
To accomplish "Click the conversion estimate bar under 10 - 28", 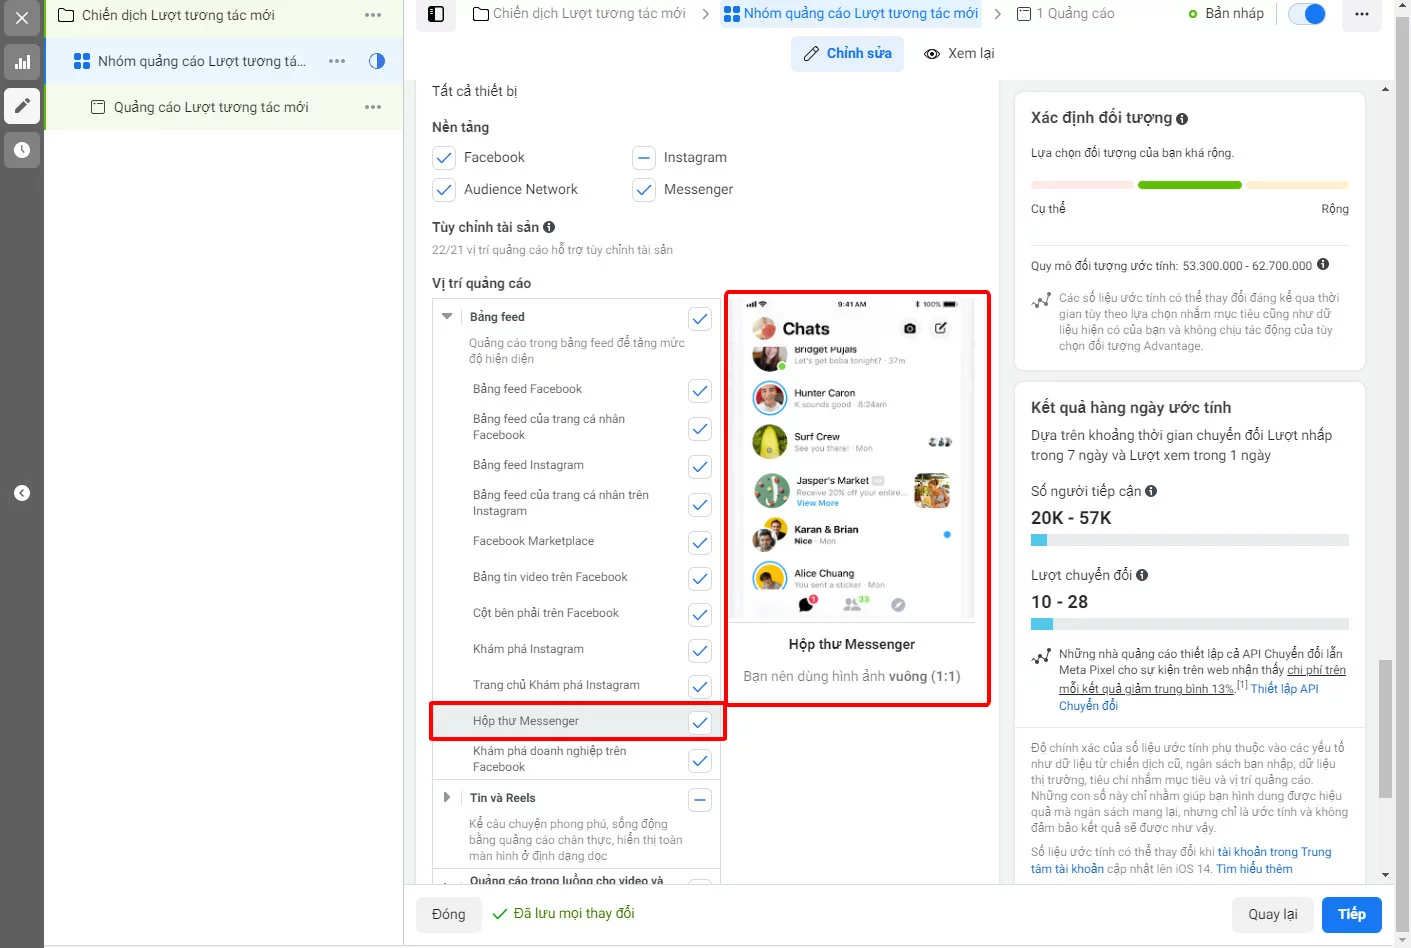I will point(1190,624).
